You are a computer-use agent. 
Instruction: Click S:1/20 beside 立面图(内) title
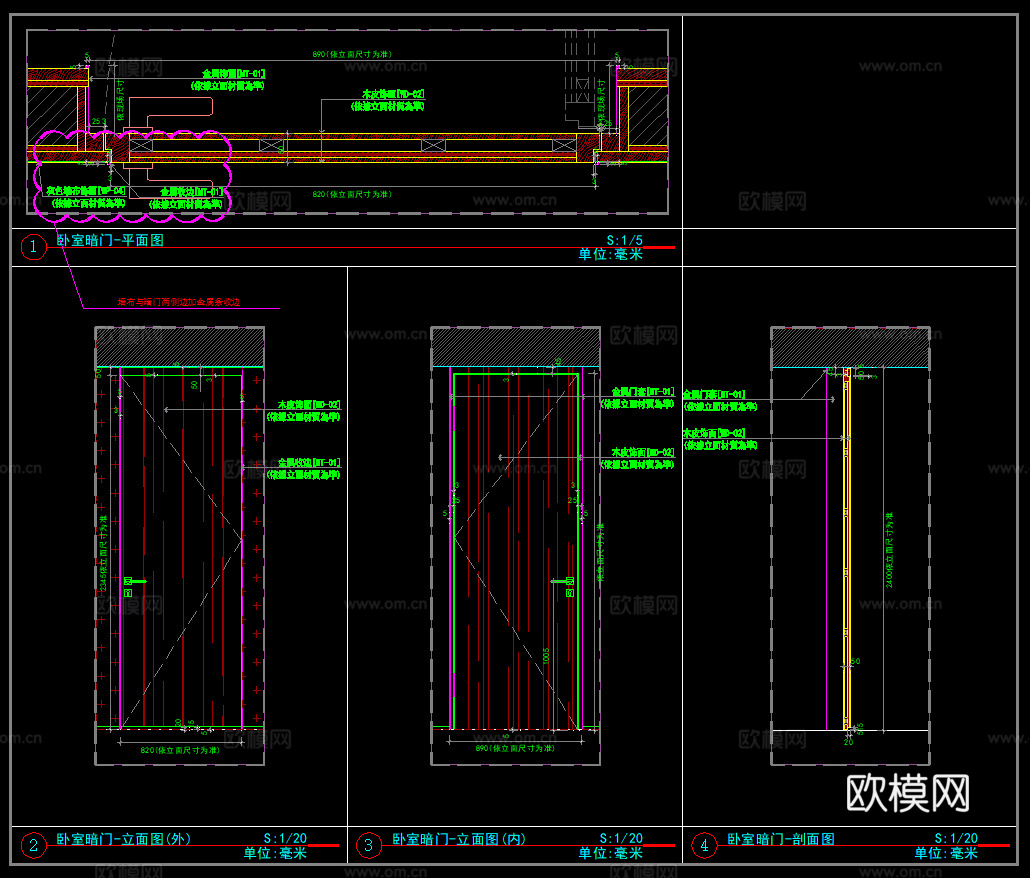(x=621, y=838)
